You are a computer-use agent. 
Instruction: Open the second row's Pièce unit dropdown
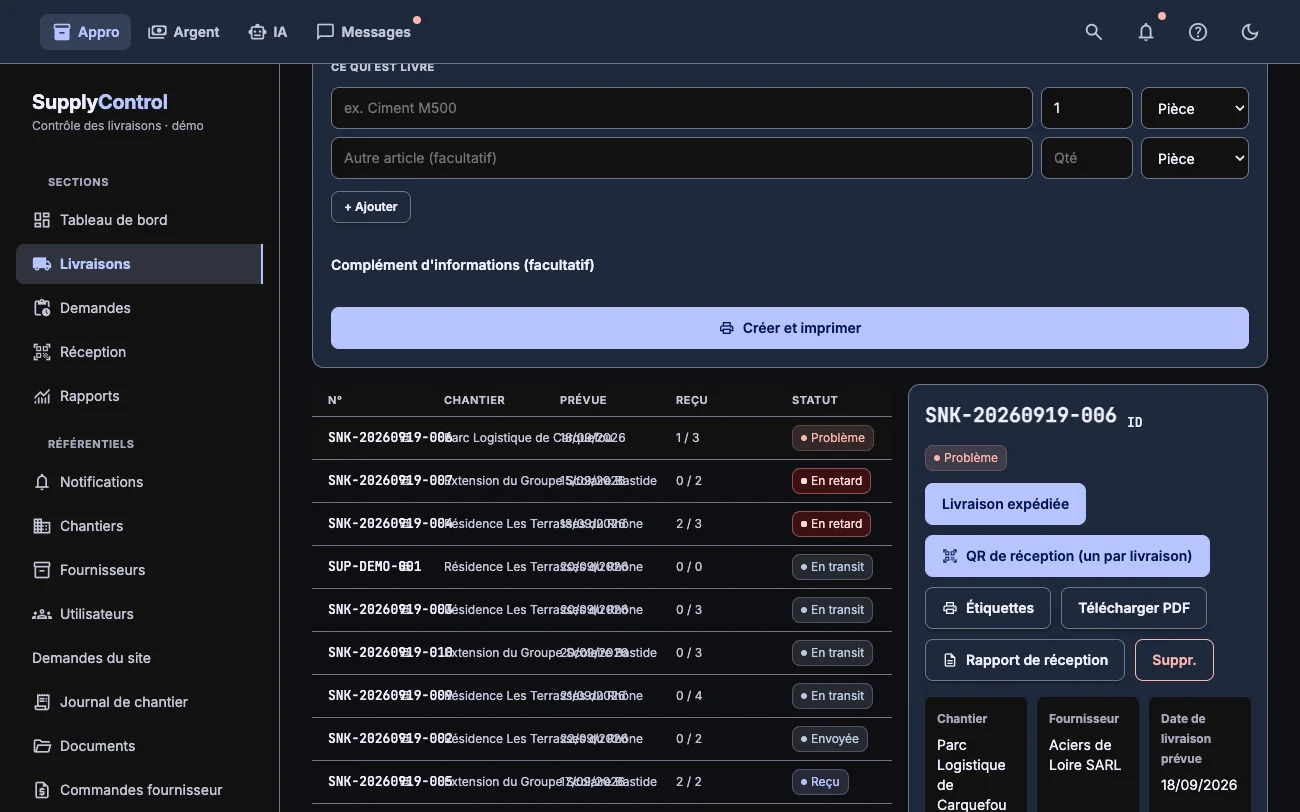pos(1195,158)
